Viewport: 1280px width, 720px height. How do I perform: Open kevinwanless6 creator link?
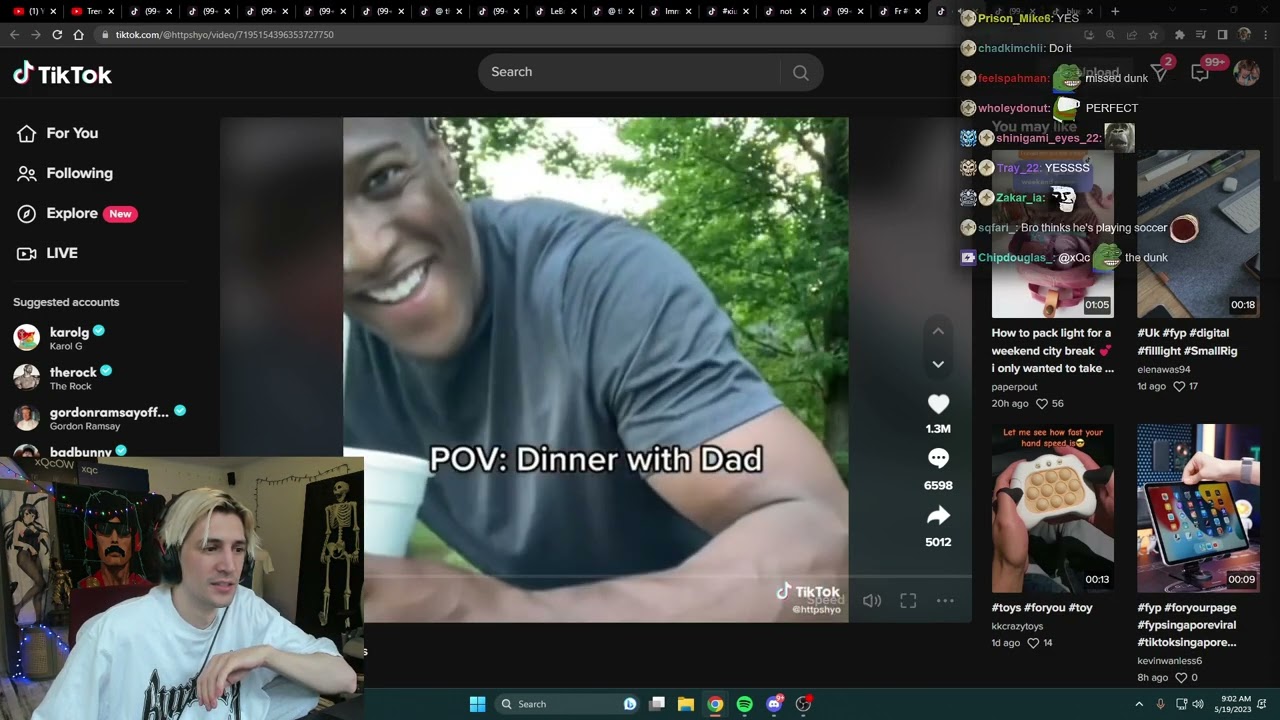click(x=1169, y=661)
